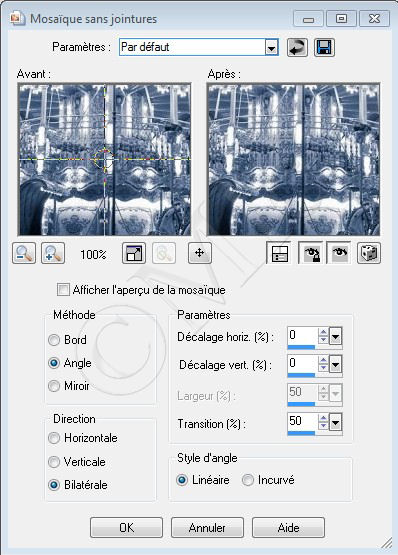398x555 pixels.
Task: Select Linéaire angle style
Action: pyautogui.click(x=182, y=480)
